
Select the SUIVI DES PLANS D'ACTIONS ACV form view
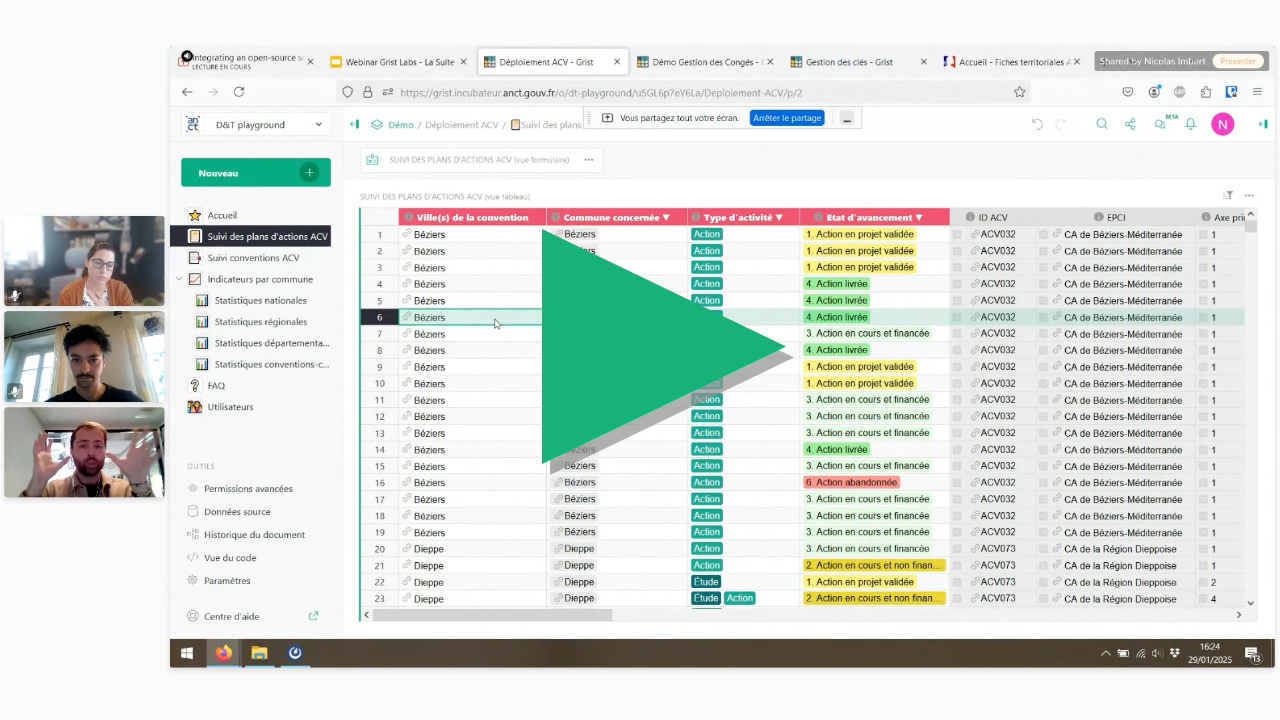click(x=479, y=159)
